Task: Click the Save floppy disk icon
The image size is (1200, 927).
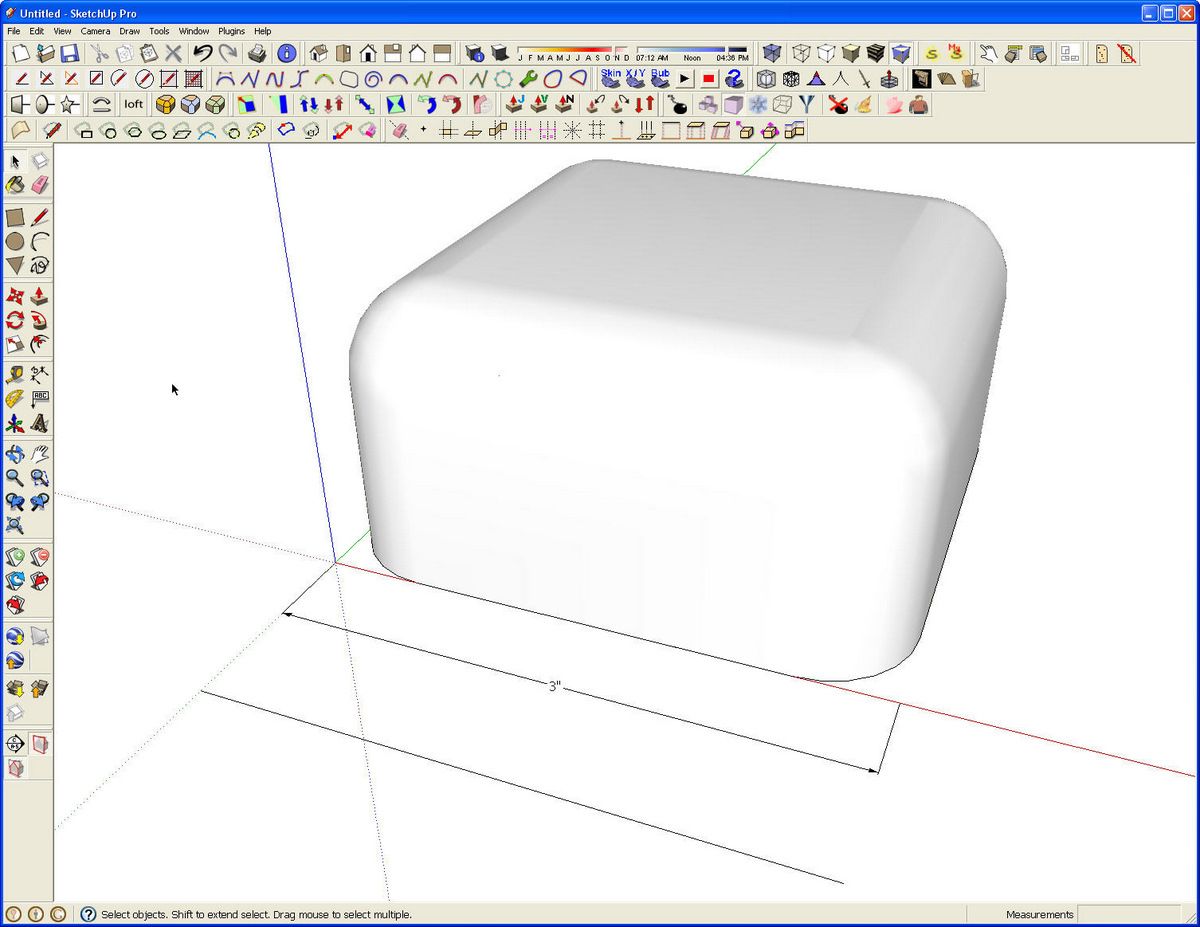Action: tap(69, 53)
